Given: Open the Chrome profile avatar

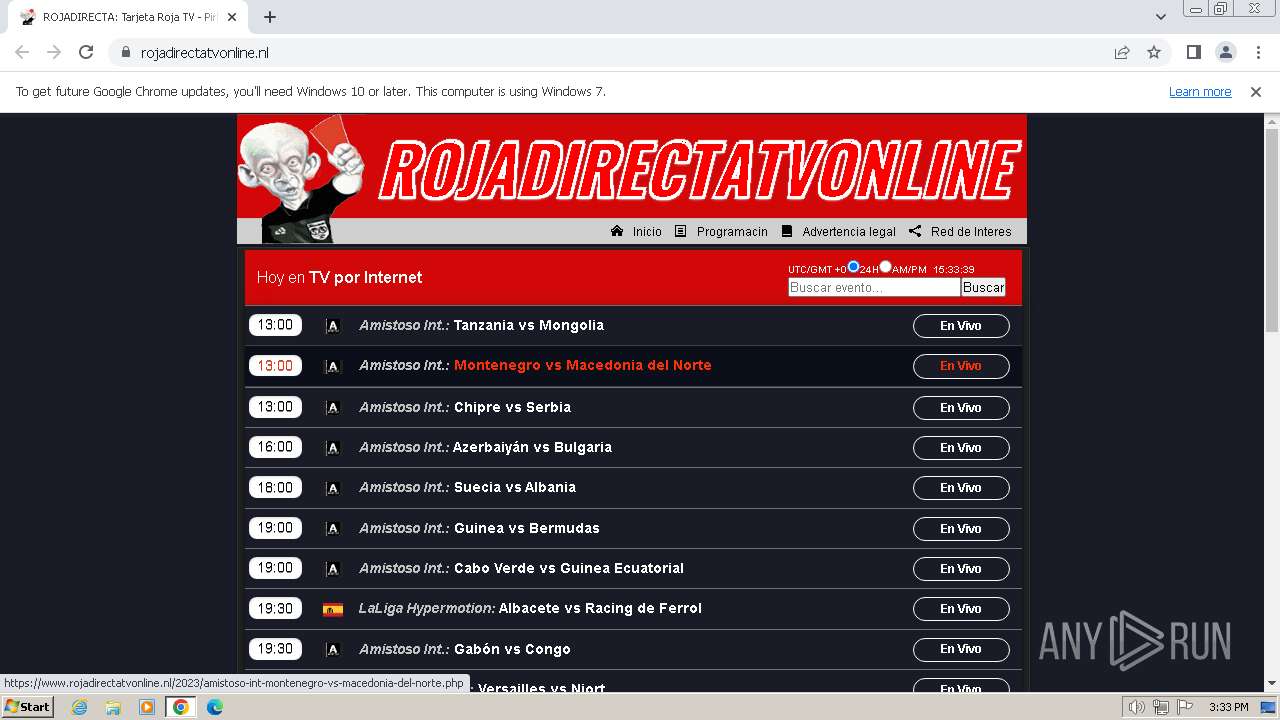Looking at the screenshot, I should tap(1225, 53).
